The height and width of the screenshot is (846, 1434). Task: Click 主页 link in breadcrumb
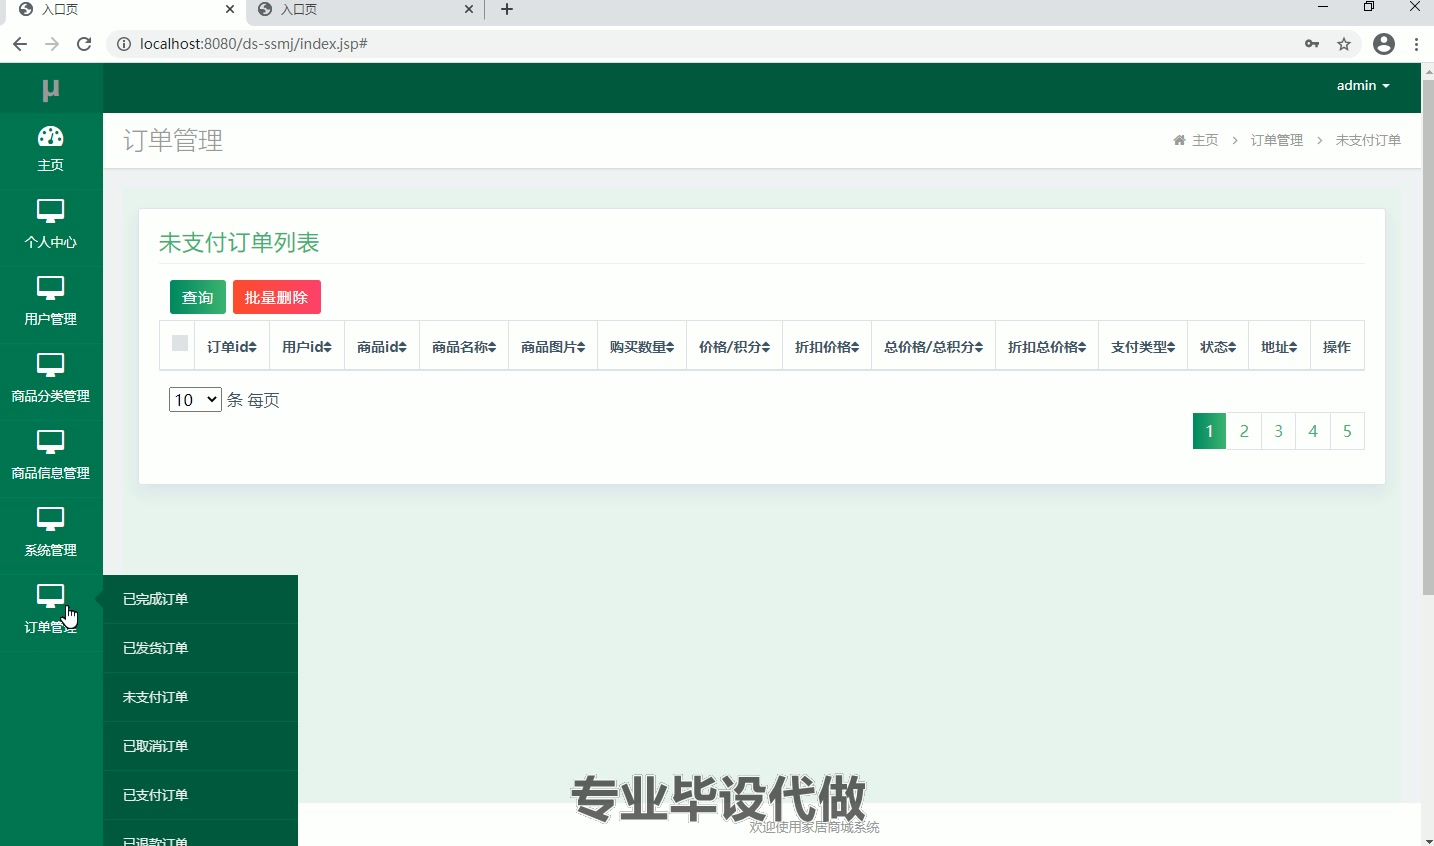pos(1205,140)
